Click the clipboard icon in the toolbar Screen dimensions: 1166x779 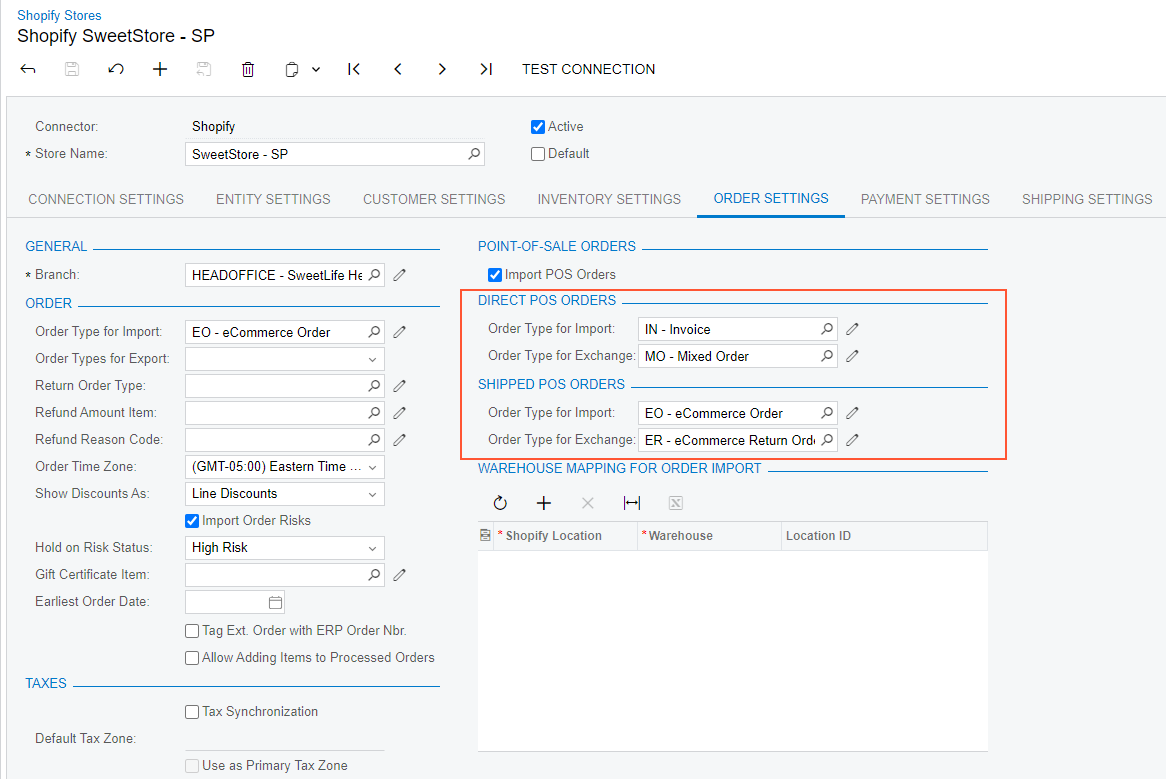(292, 69)
